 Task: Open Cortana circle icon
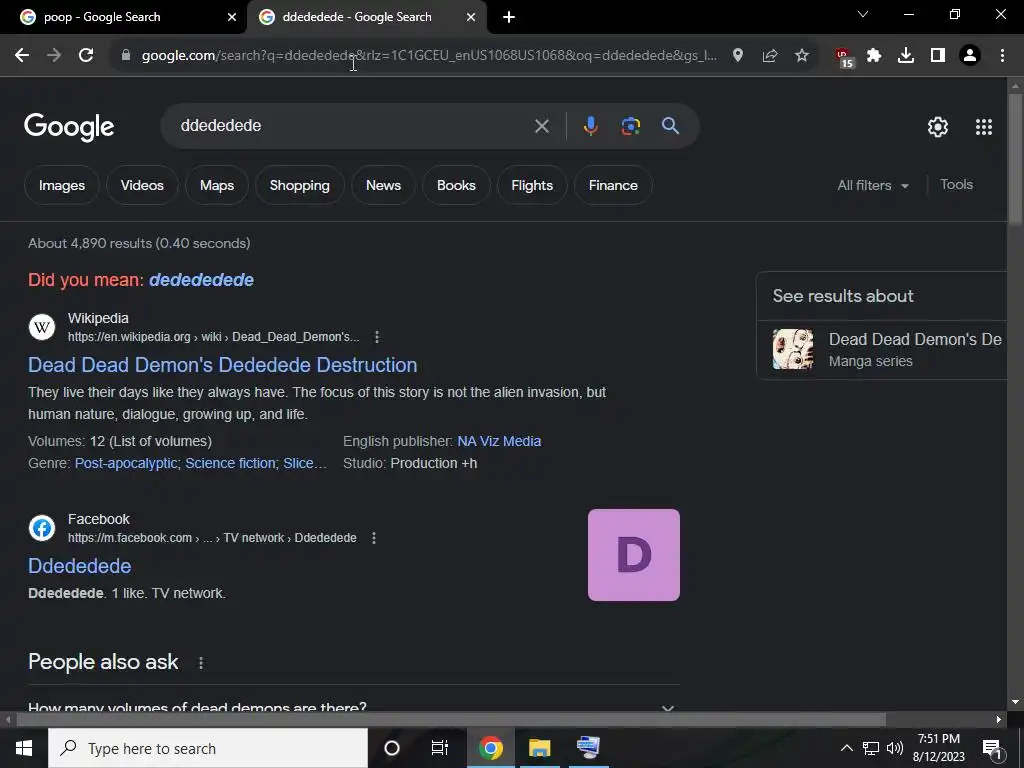[x=392, y=748]
